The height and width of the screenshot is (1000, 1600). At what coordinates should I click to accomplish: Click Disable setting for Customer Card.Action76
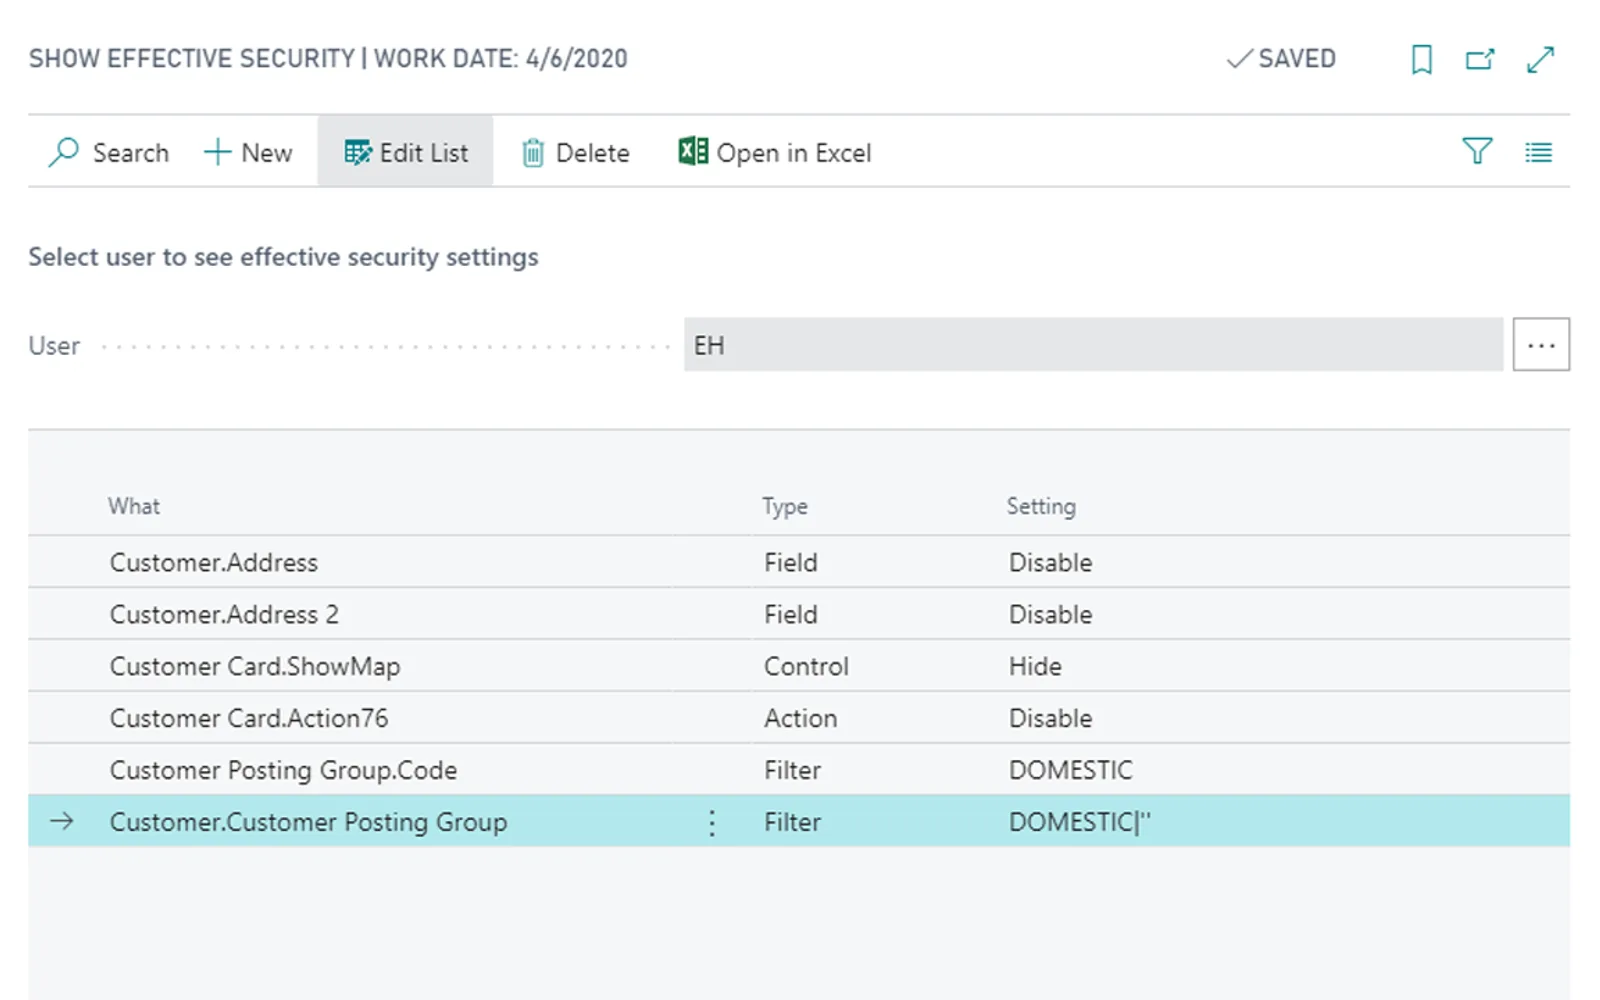[1050, 718]
